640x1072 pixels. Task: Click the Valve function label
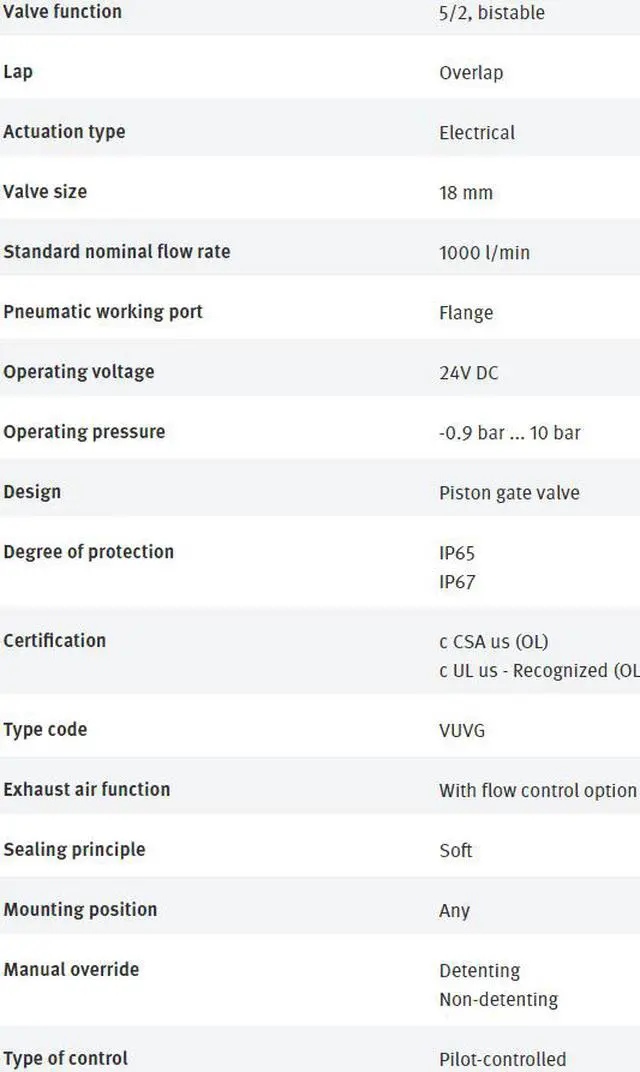pos(62,12)
